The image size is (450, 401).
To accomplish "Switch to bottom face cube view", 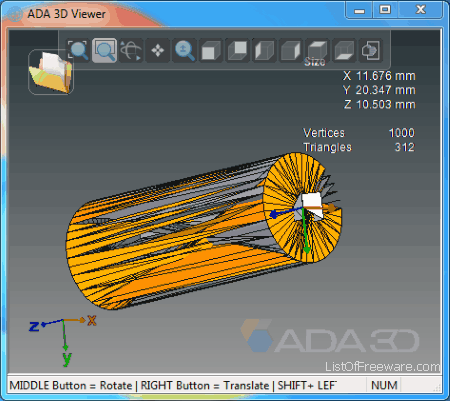I will [344, 51].
